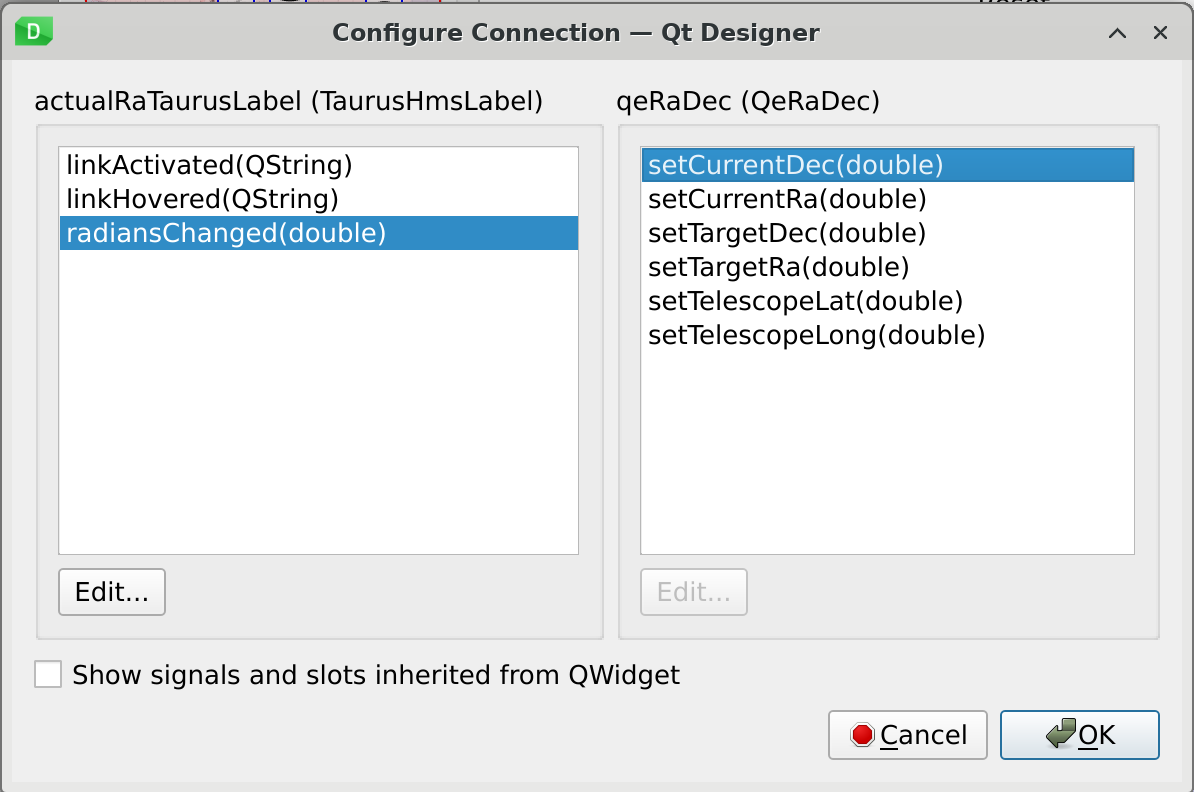
Task: Click inside the empty slot list area
Action: click(887, 450)
